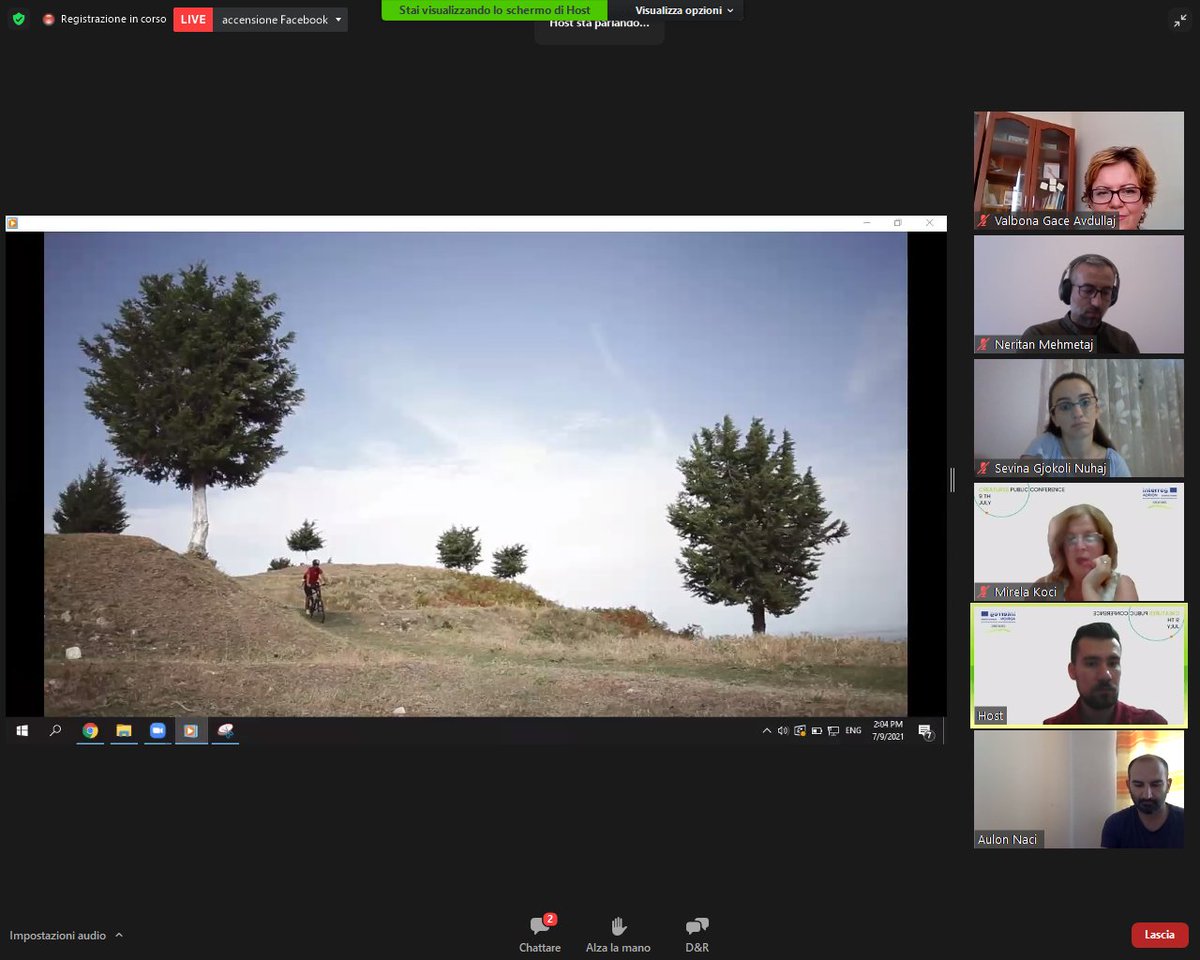Click the speaker volume tray icon
The height and width of the screenshot is (960, 1200).
tap(783, 731)
